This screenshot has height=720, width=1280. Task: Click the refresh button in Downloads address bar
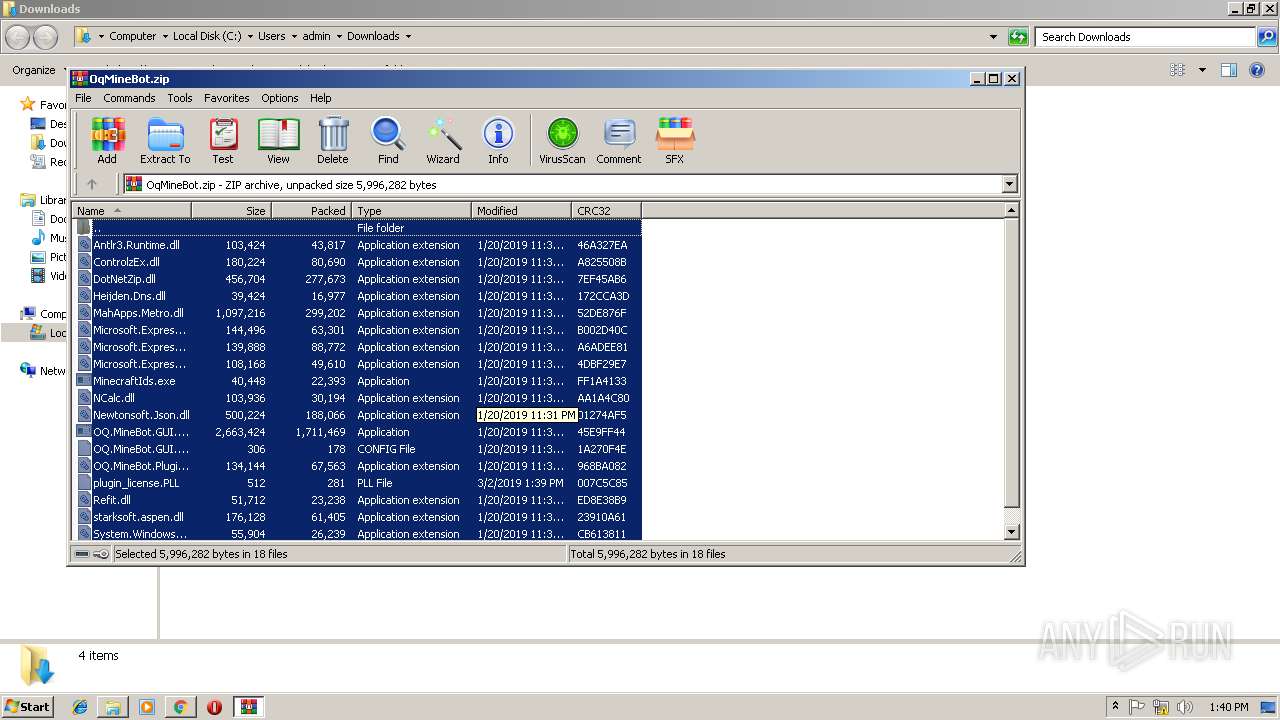1018,37
